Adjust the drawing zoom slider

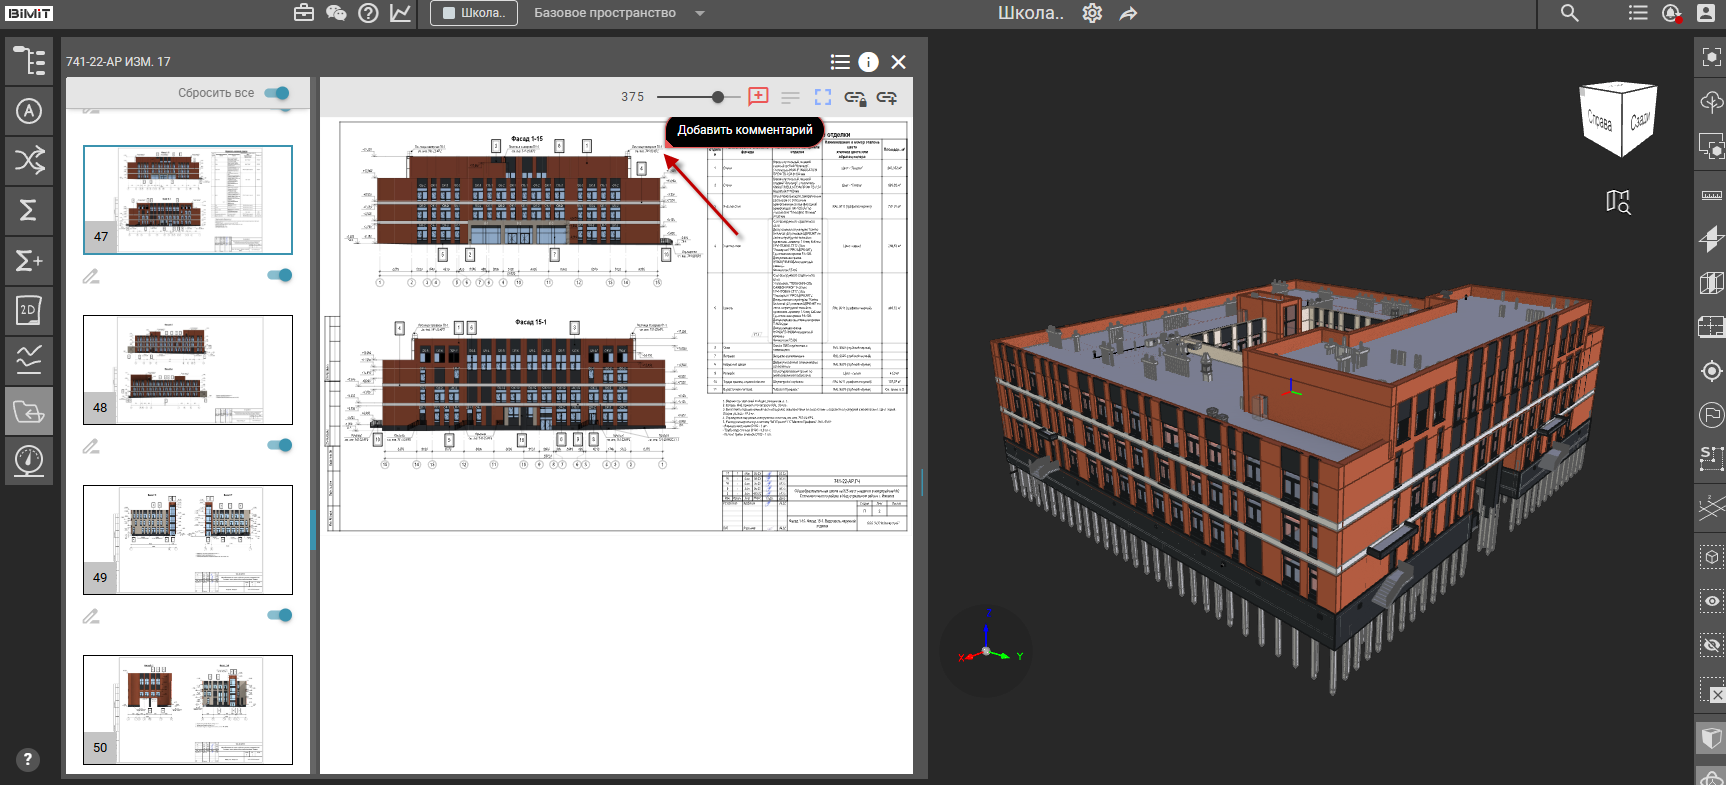[717, 97]
